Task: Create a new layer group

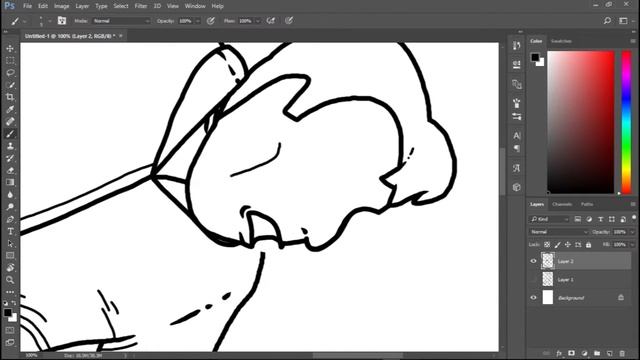Action: [x=597, y=353]
